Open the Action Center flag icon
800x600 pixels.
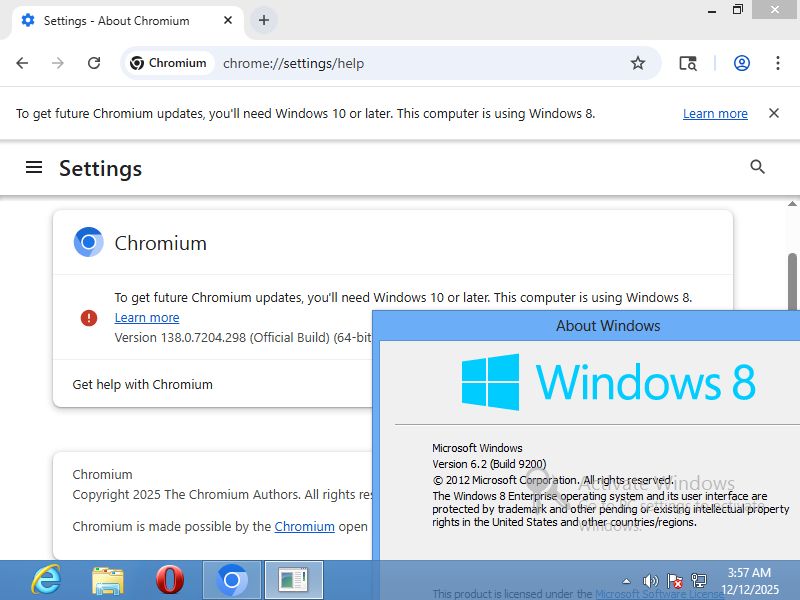click(x=674, y=580)
